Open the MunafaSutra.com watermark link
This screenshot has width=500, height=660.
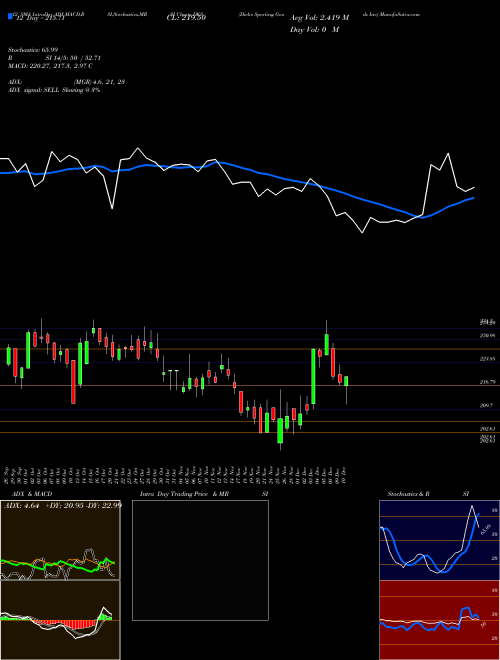[x=399, y=14]
